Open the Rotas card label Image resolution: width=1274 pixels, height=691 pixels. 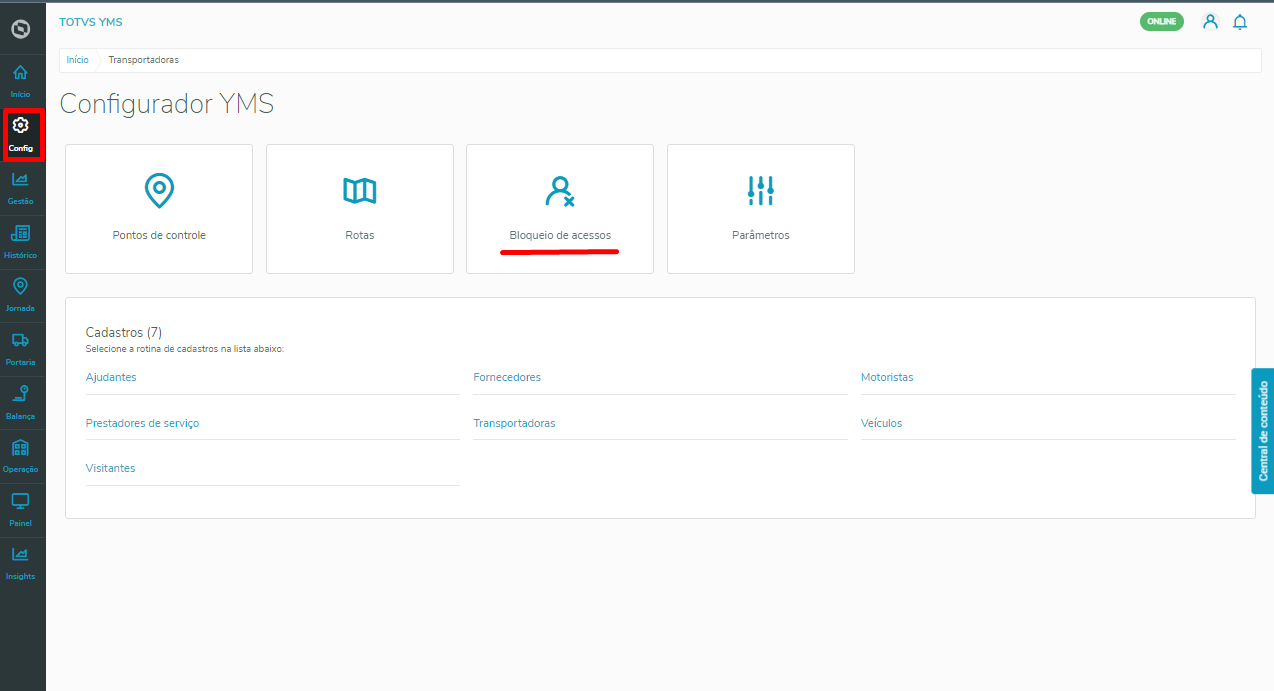point(360,235)
